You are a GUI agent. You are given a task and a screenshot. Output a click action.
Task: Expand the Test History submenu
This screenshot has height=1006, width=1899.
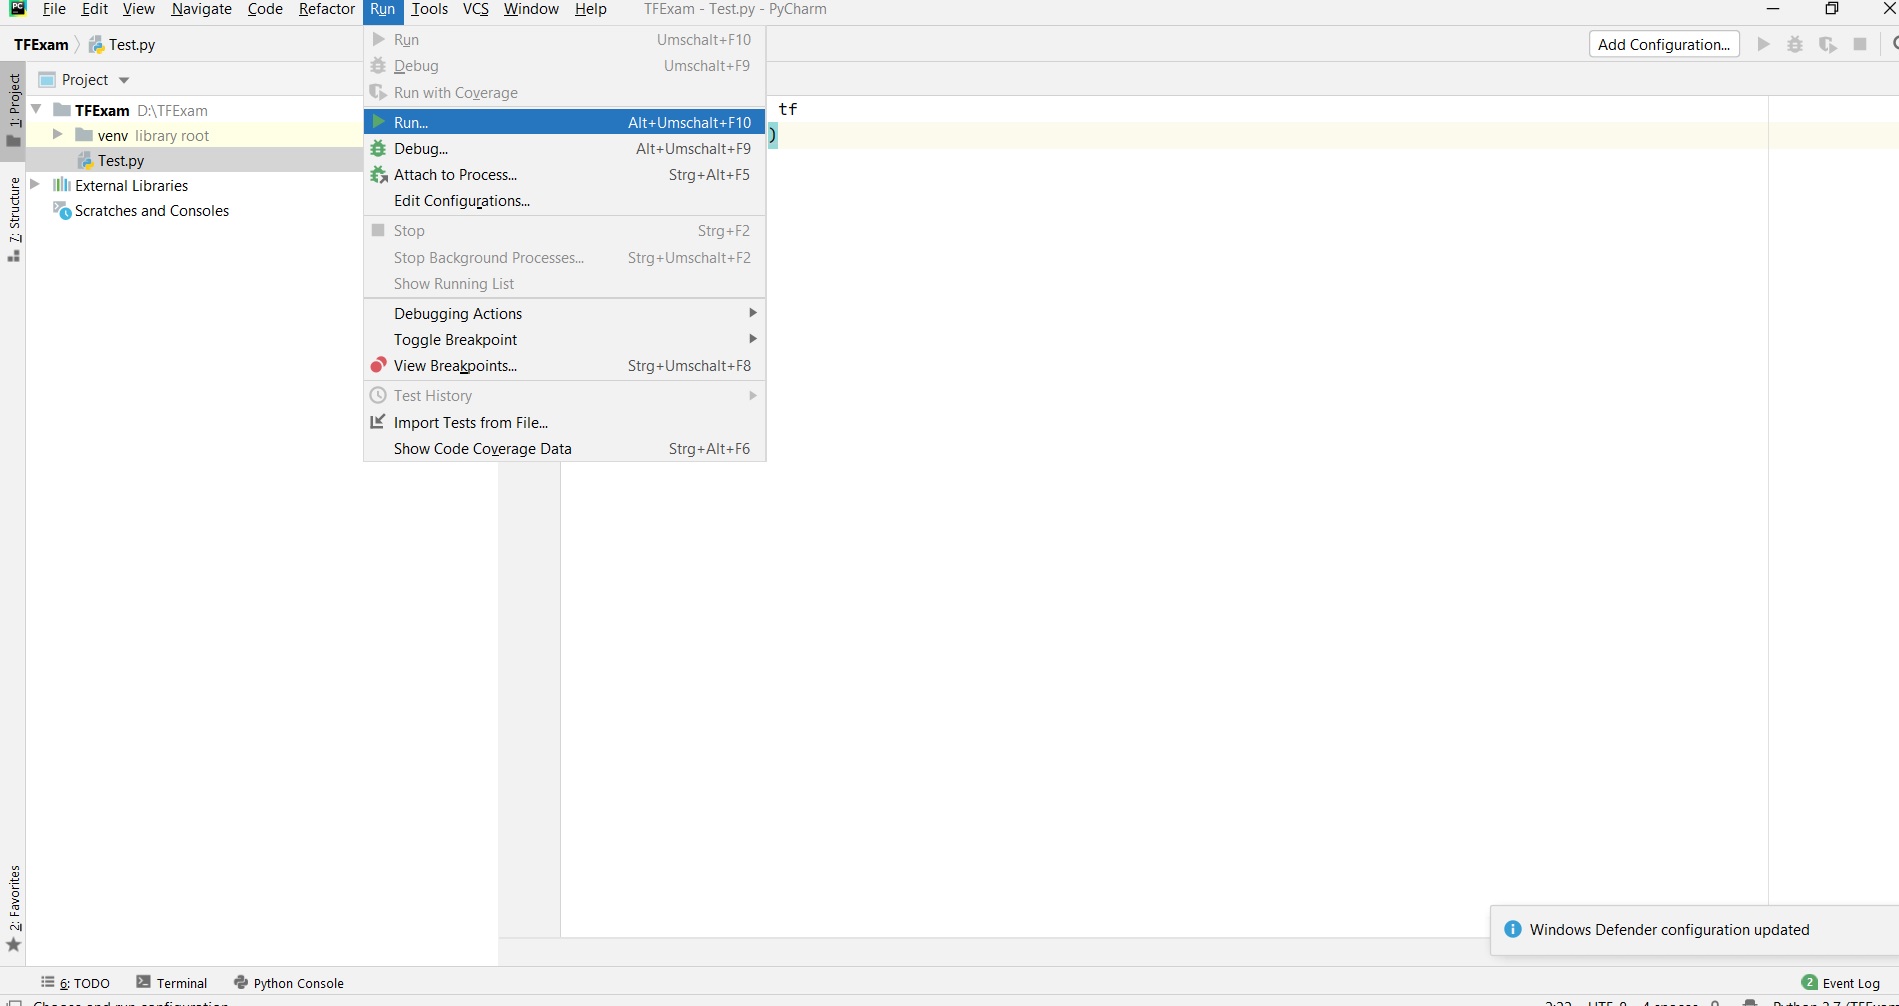point(564,395)
